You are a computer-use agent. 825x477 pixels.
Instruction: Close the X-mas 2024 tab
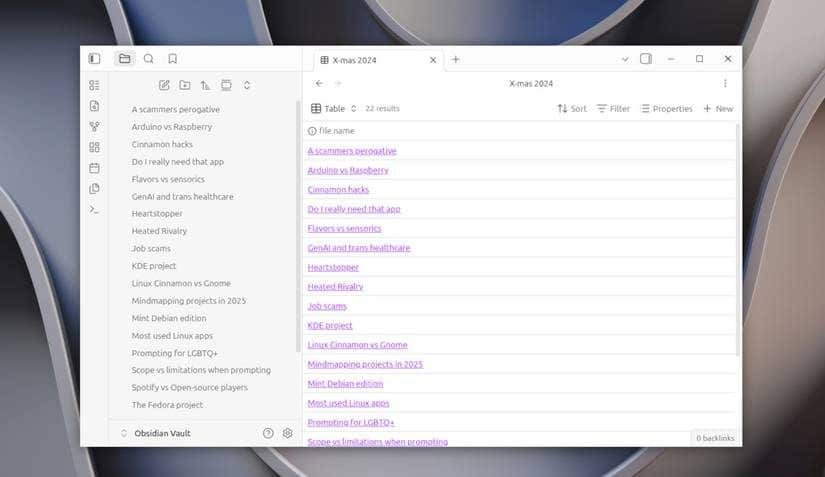point(433,60)
